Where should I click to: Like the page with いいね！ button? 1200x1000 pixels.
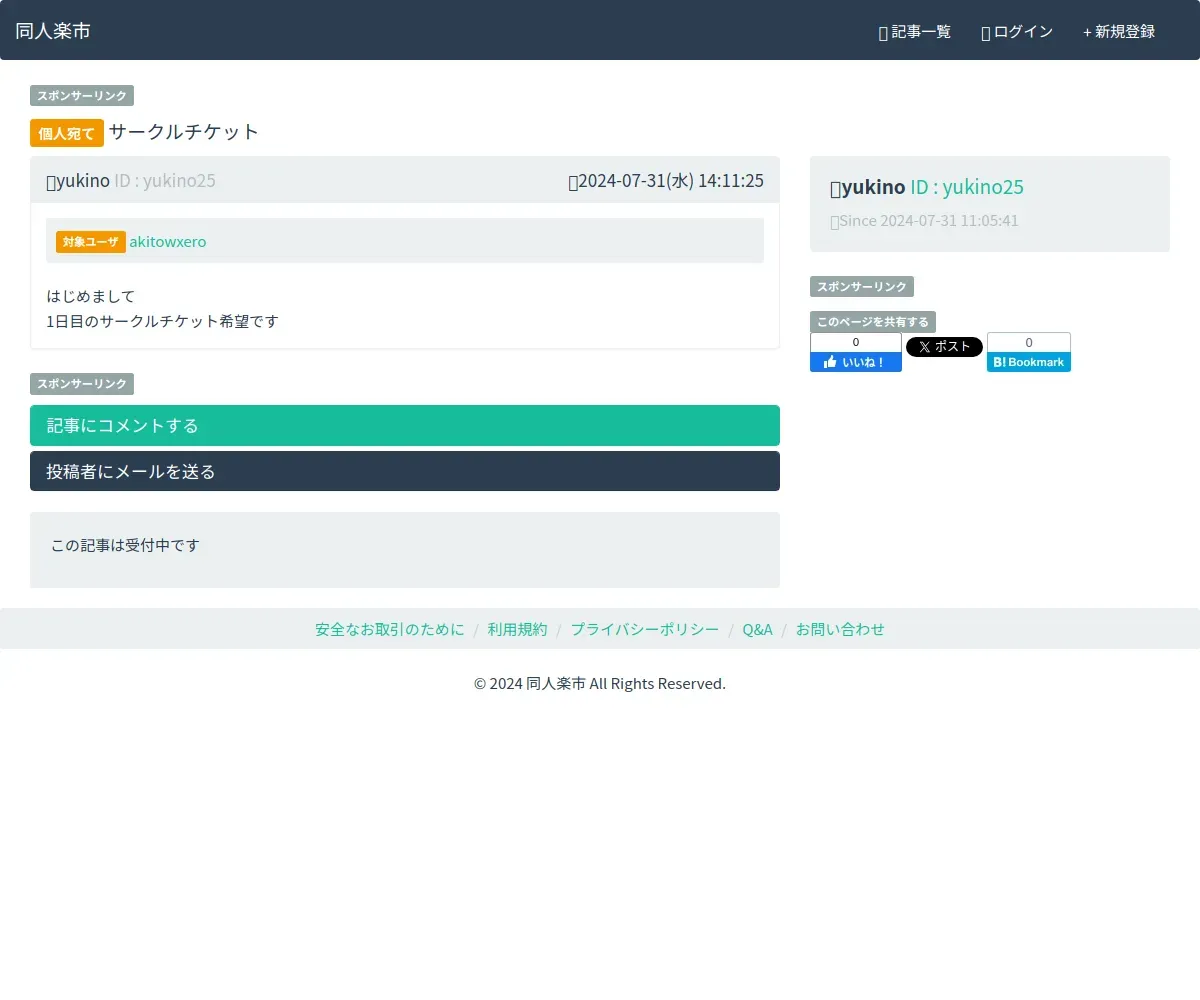(x=856, y=362)
